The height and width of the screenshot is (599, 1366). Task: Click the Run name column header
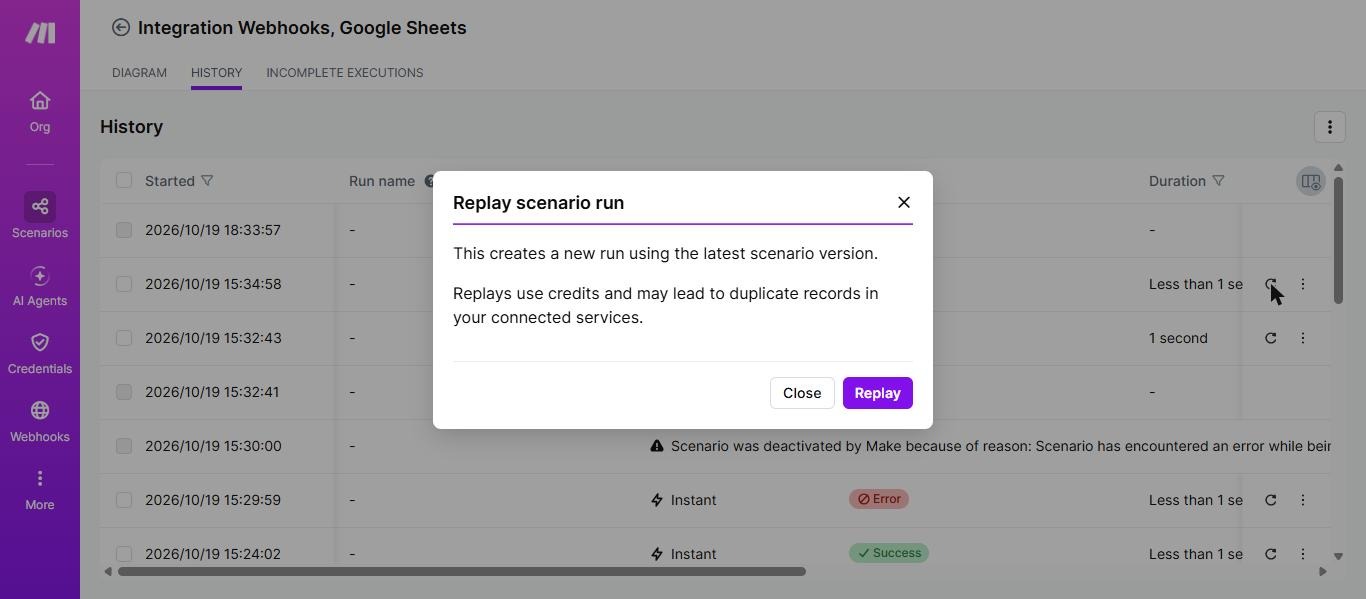click(x=382, y=181)
